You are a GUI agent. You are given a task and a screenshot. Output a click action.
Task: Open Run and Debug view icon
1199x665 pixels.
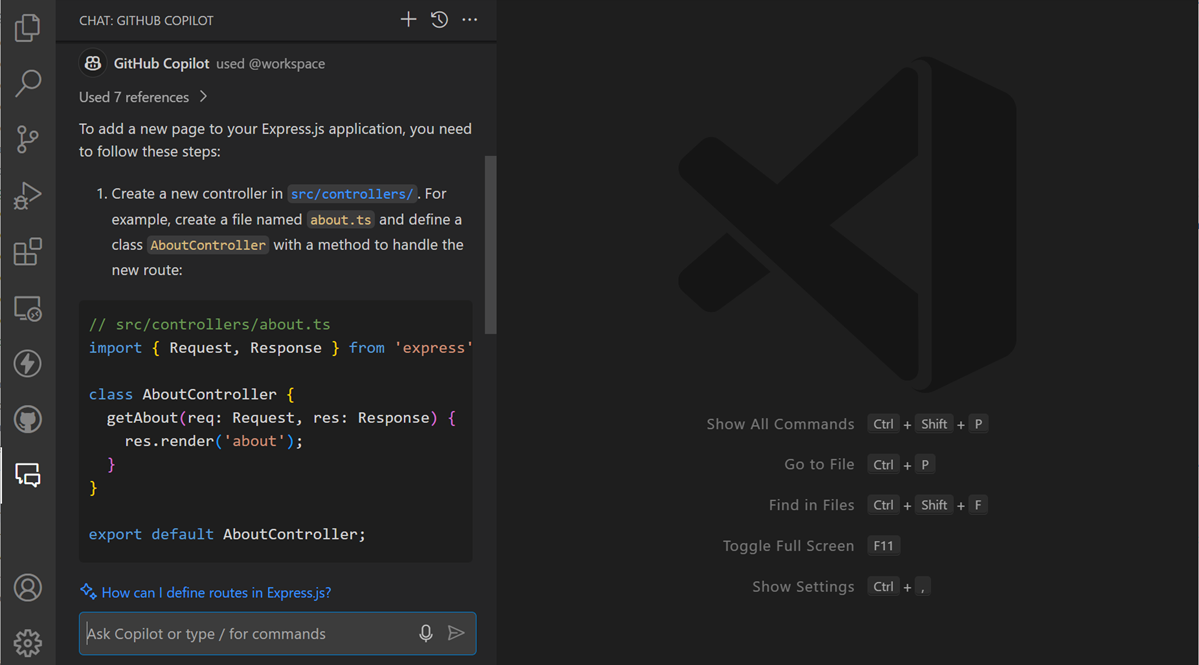28,196
